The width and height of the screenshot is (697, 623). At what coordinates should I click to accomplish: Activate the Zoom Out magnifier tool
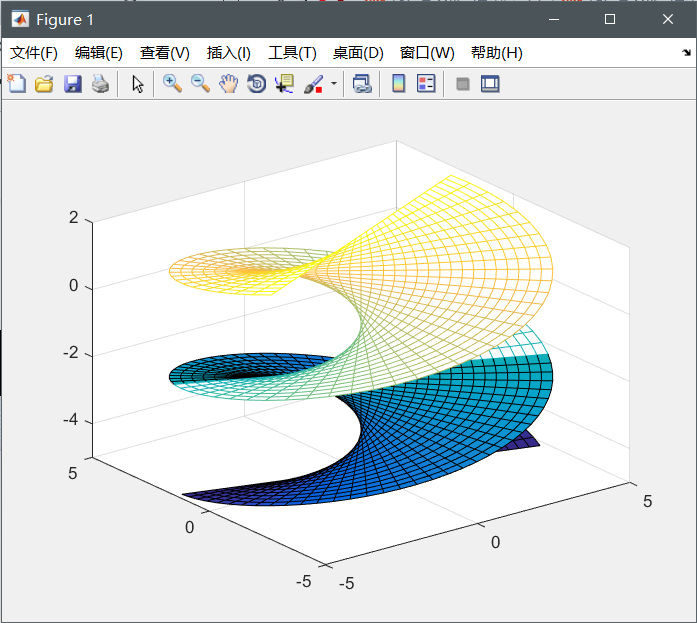tap(200, 84)
